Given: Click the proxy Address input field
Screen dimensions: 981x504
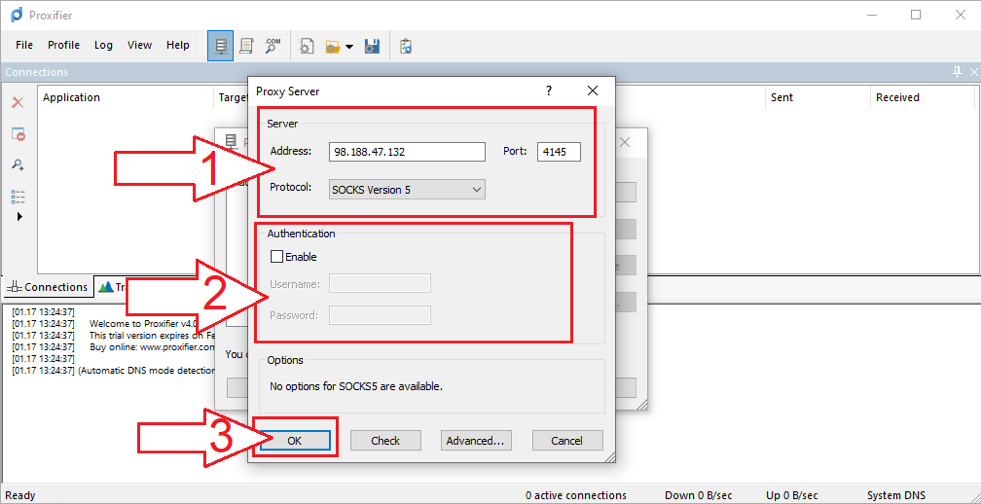Looking at the screenshot, I should (x=407, y=152).
